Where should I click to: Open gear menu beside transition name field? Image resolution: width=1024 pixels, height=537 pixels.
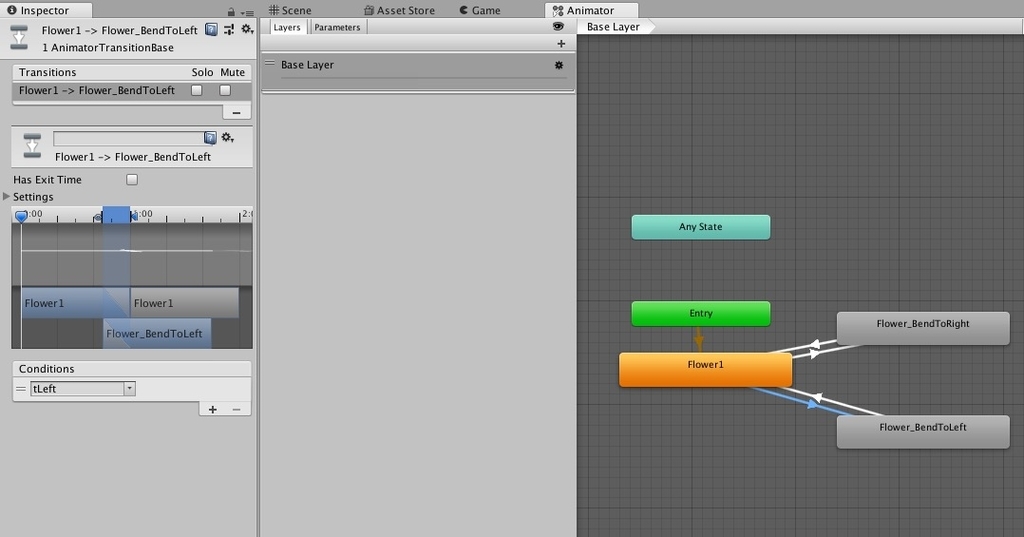coord(227,138)
